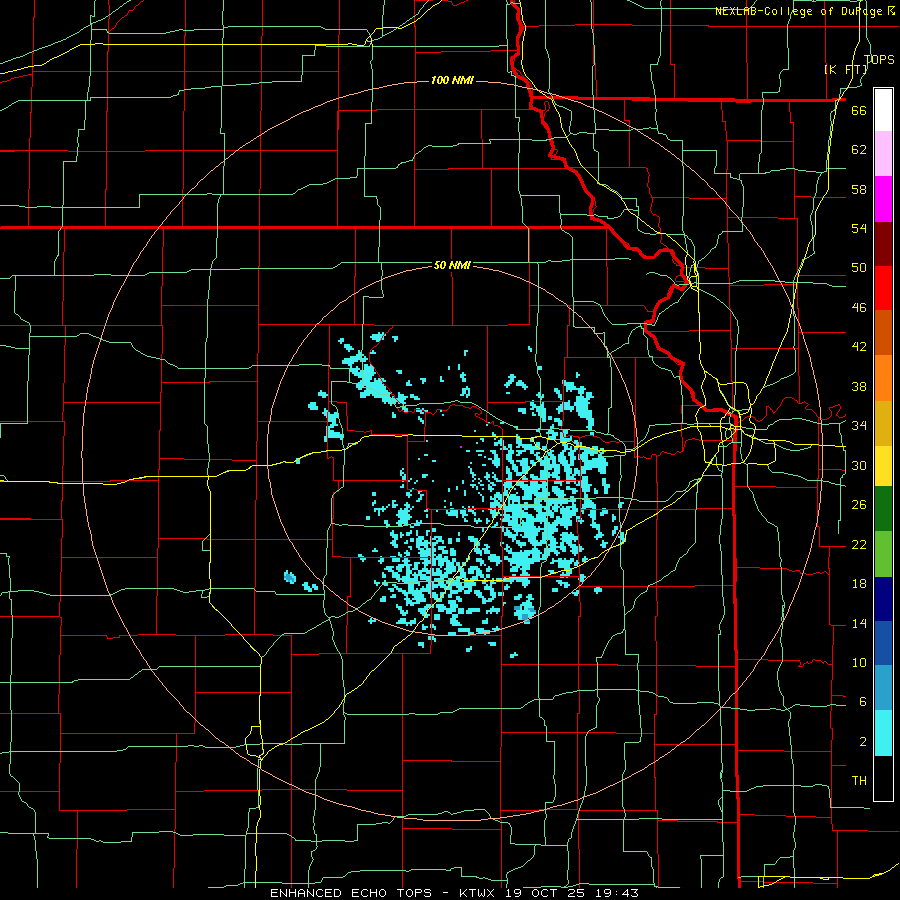Image resolution: width=900 pixels, height=900 pixels.
Task: Click the white 66 kft legend swatch
Action: pyautogui.click(x=883, y=110)
